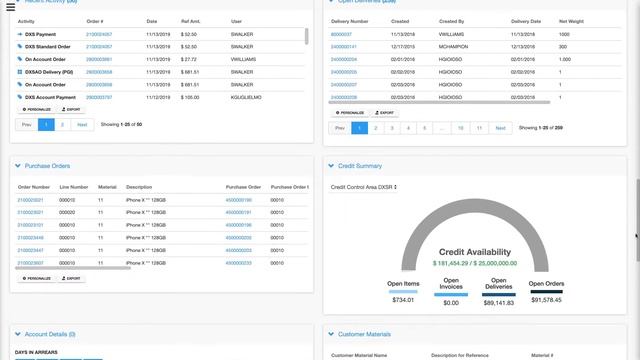Personalize the Open Deliveries table

tap(350, 113)
